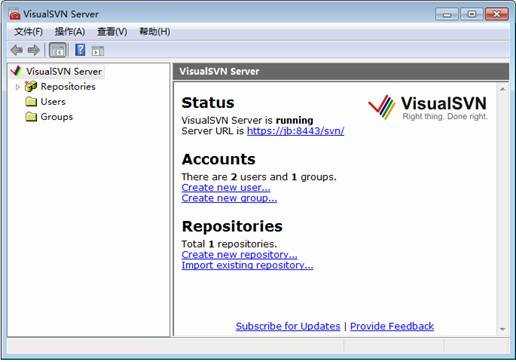Toggle the show/hide action pane icon

click(x=98, y=51)
